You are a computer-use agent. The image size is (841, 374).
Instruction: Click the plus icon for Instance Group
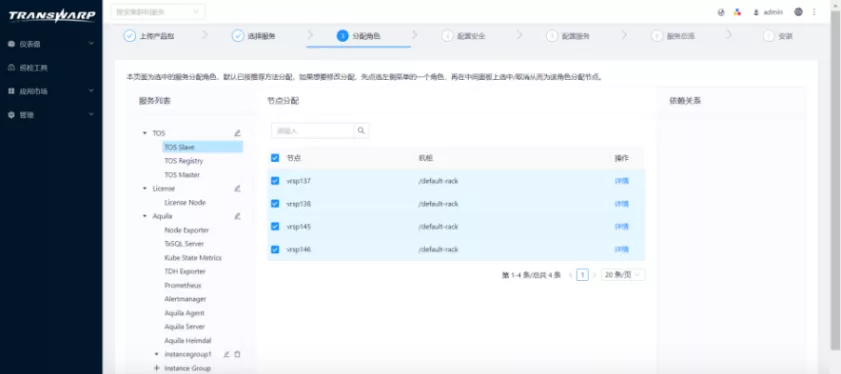pyautogui.click(x=157, y=368)
